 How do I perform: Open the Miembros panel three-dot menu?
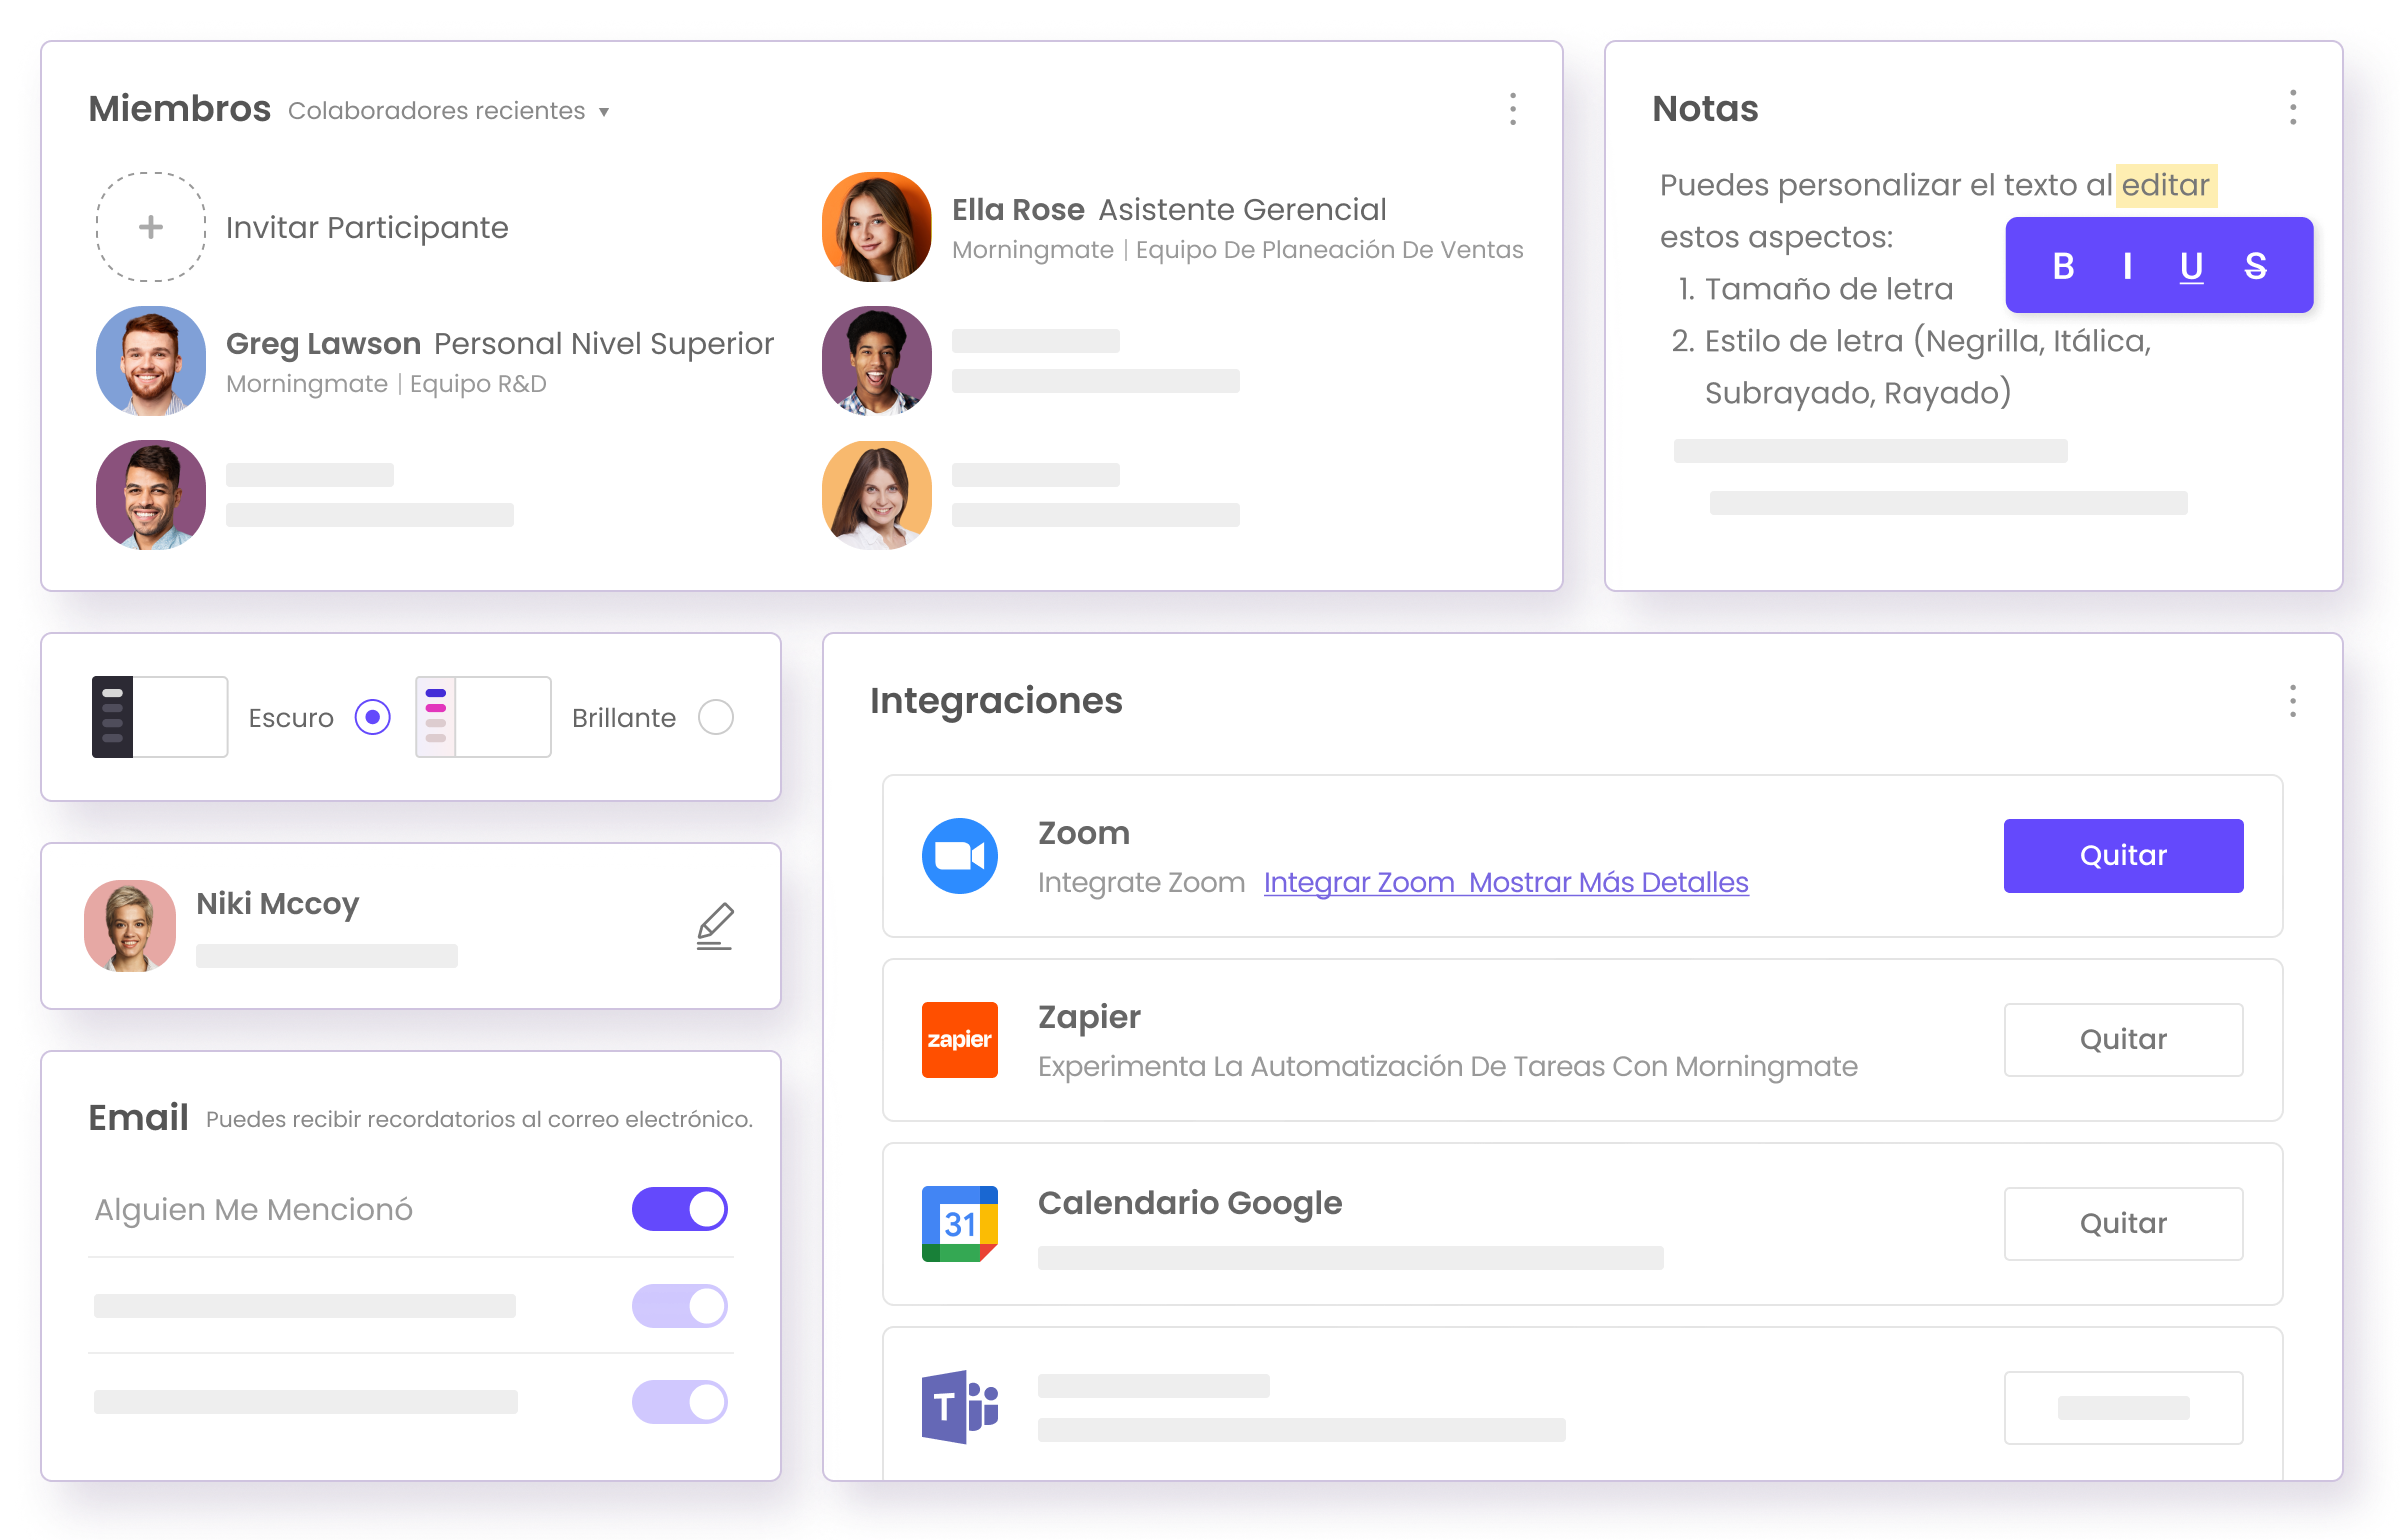point(1513,109)
